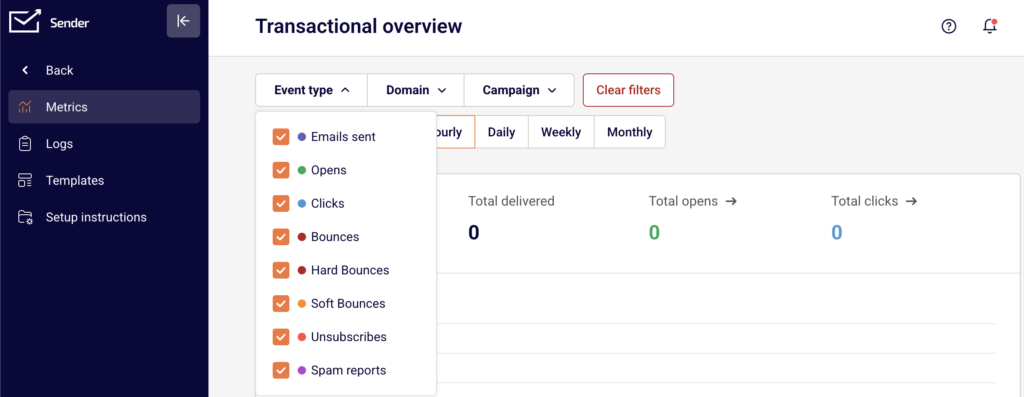Click the Spam reports label text
Image resolution: width=1024 pixels, height=397 pixels.
[349, 370]
